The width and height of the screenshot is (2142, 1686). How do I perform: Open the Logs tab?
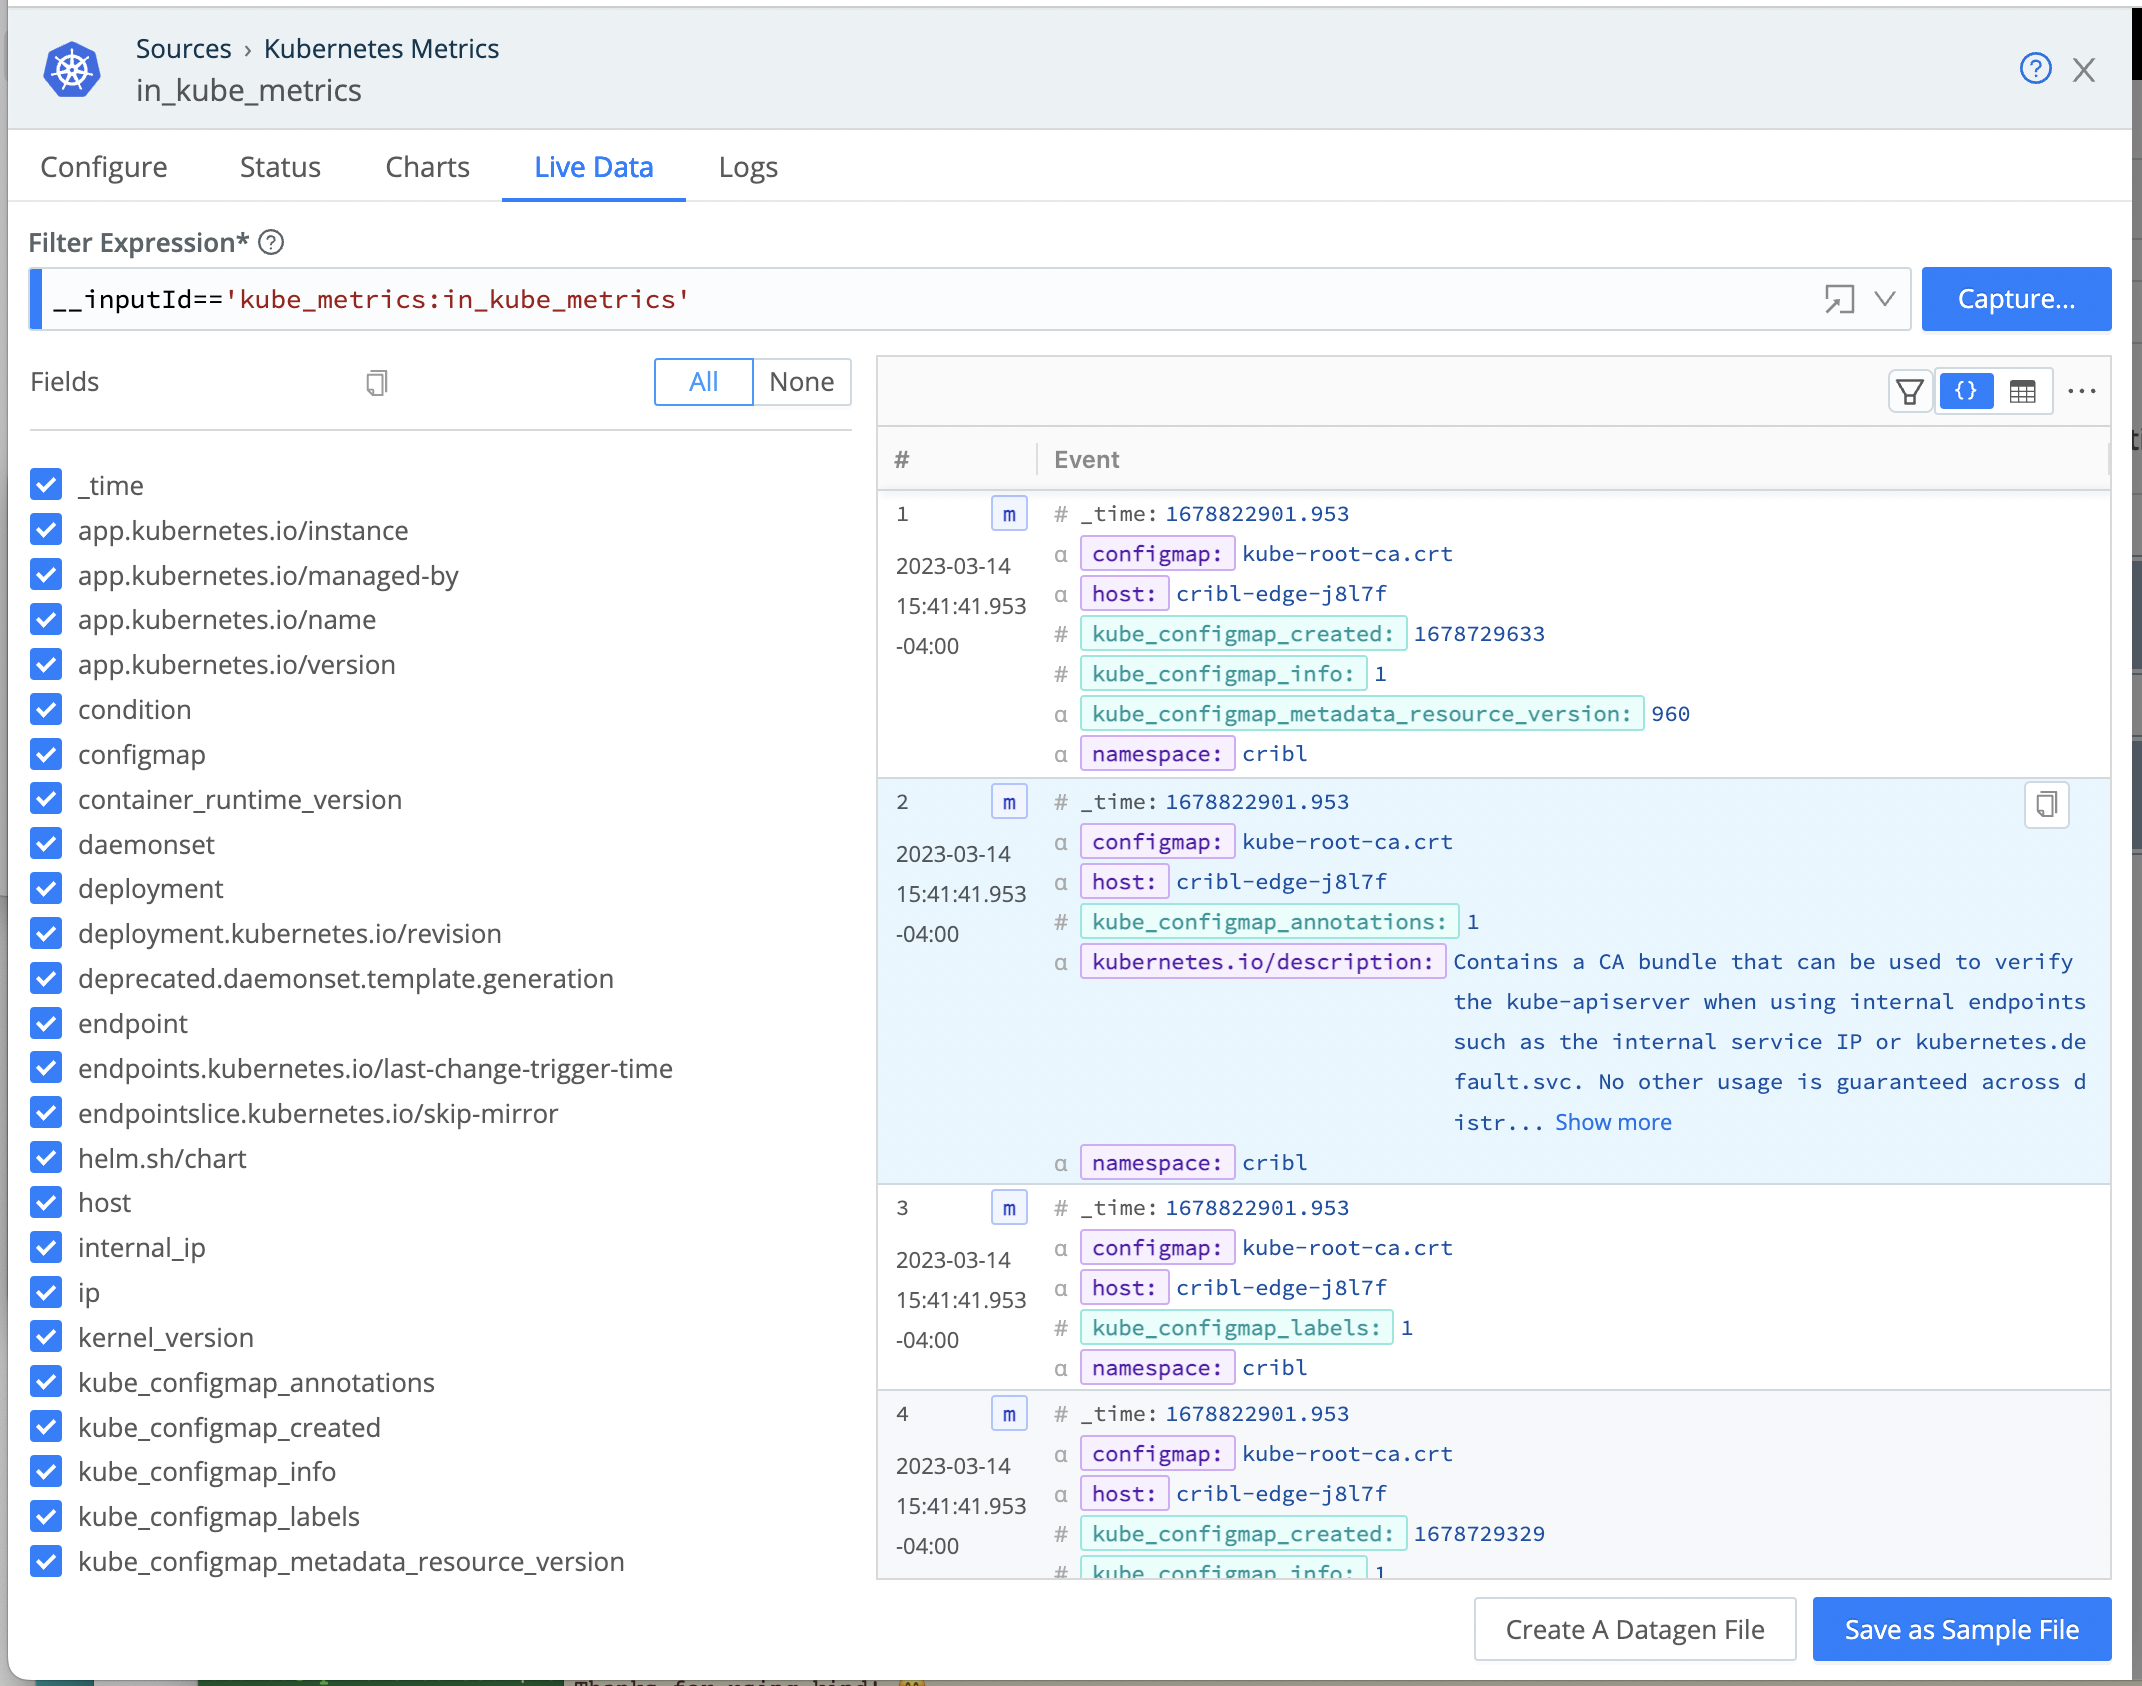(748, 167)
